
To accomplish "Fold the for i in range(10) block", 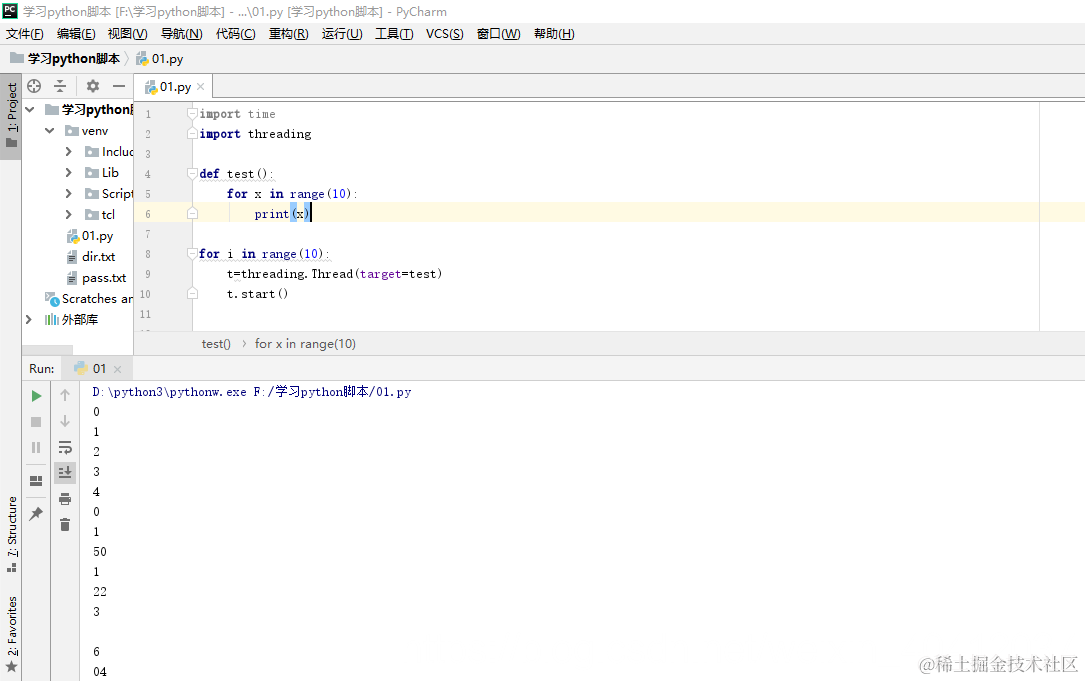I will click(x=192, y=254).
